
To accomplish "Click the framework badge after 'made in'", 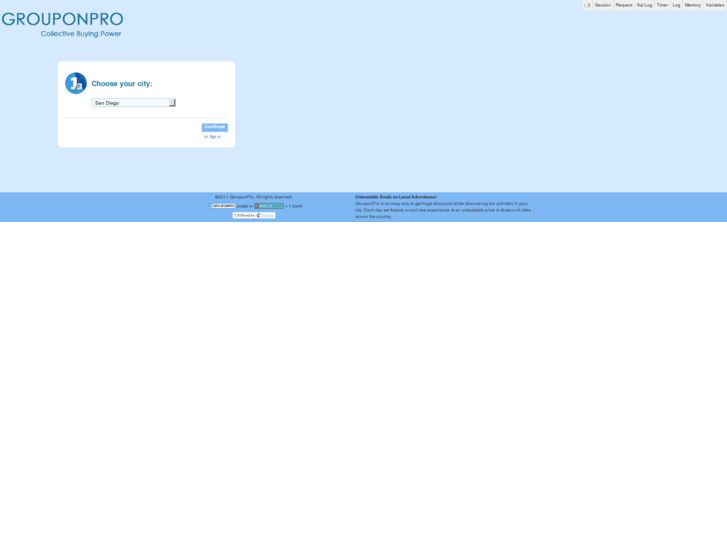I will coord(269,206).
